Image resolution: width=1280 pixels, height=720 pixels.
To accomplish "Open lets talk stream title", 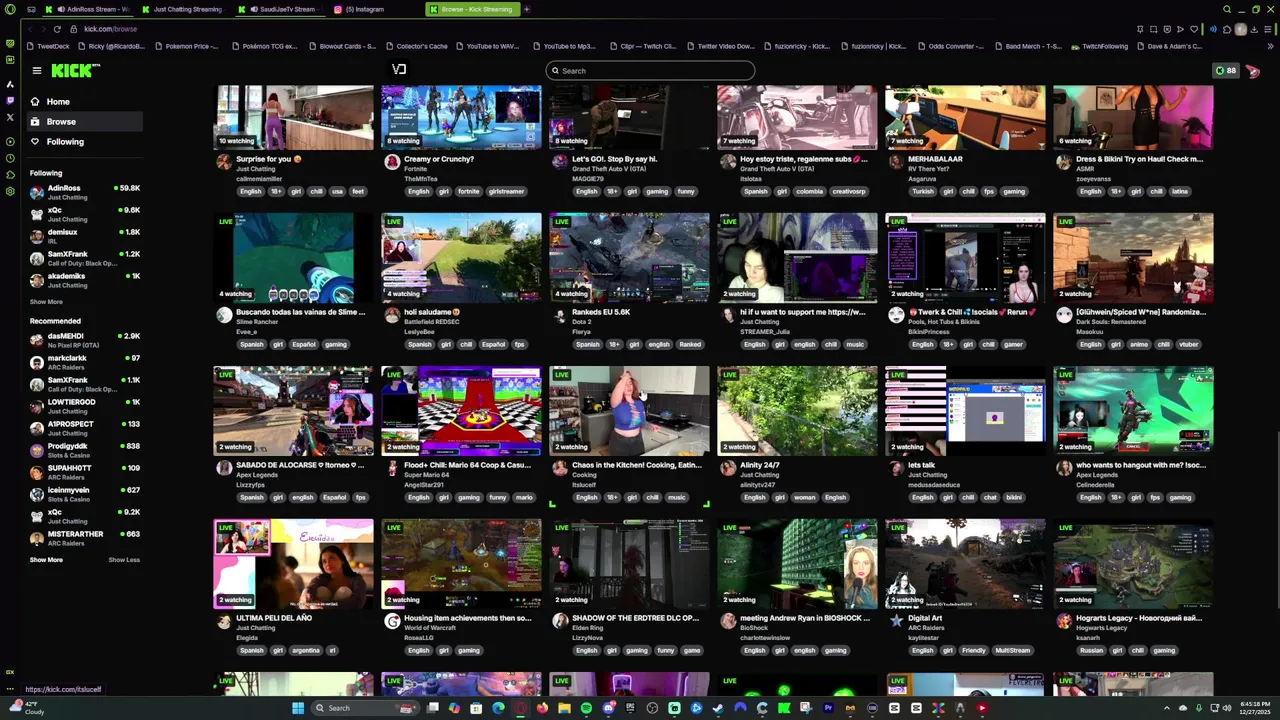I will coord(921,465).
